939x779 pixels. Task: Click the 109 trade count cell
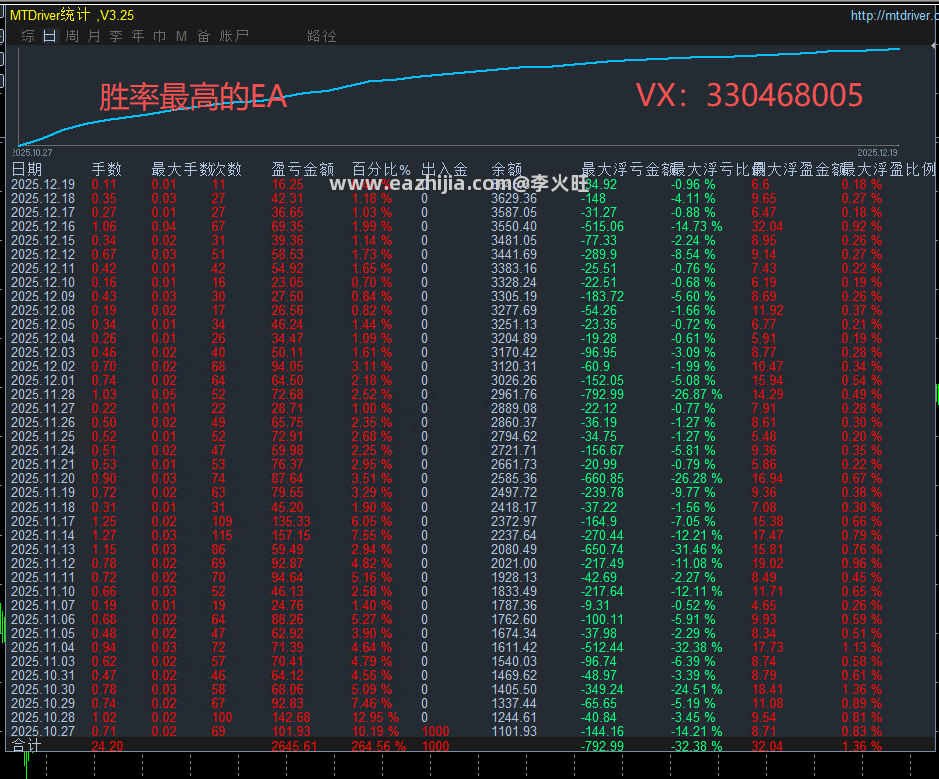point(222,522)
